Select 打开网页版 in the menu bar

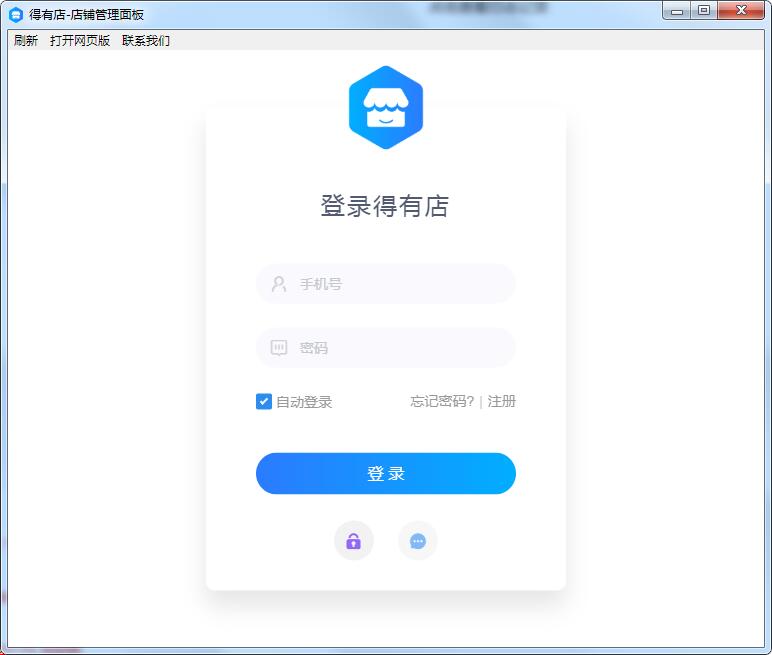(80, 40)
